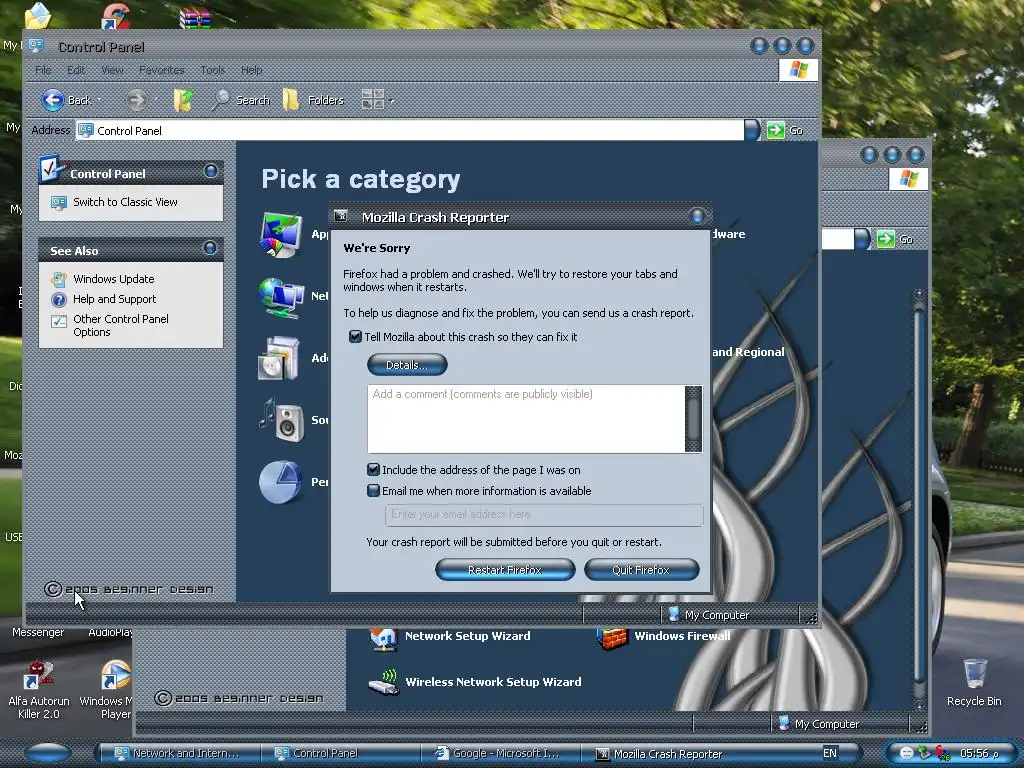Click Control Panel window title icon
Viewport: 1024px width, 768px height.
(x=36, y=45)
